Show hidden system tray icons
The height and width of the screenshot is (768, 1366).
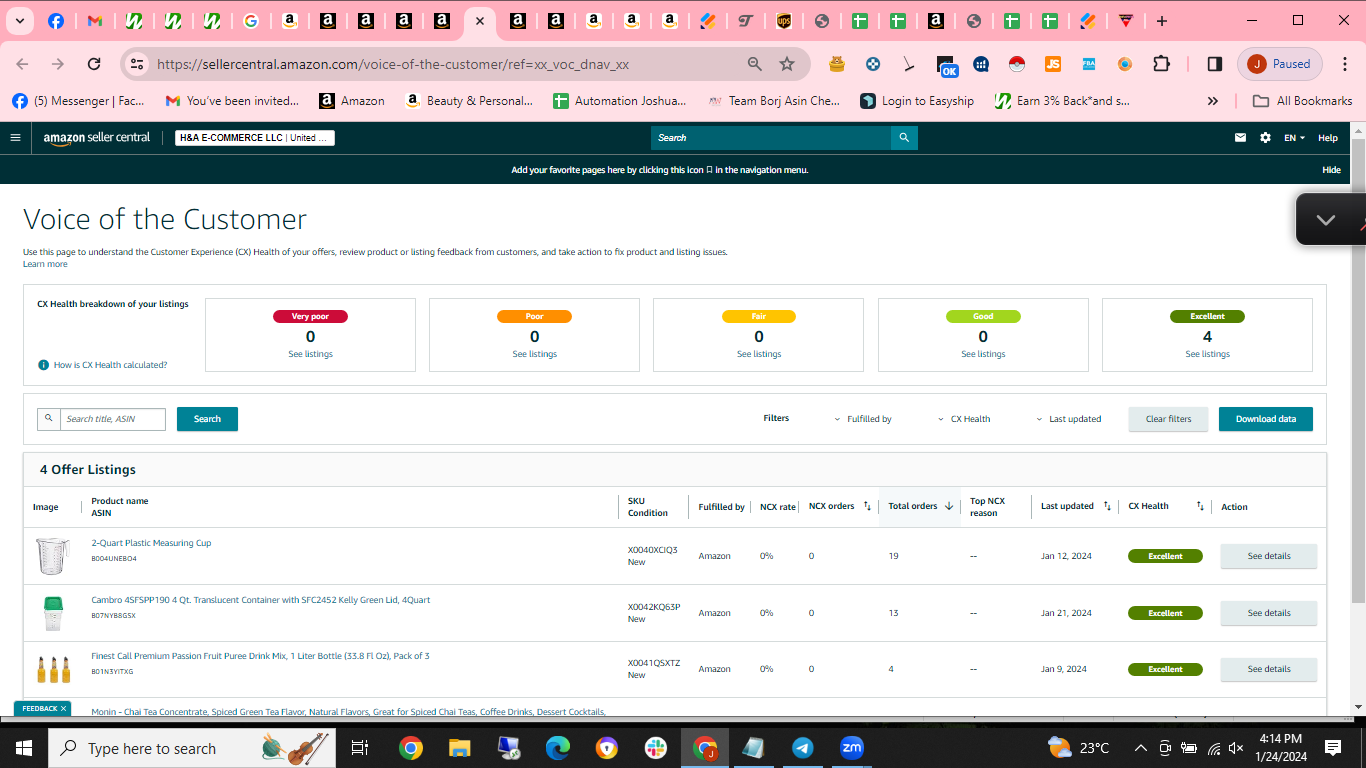click(x=1140, y=748)
